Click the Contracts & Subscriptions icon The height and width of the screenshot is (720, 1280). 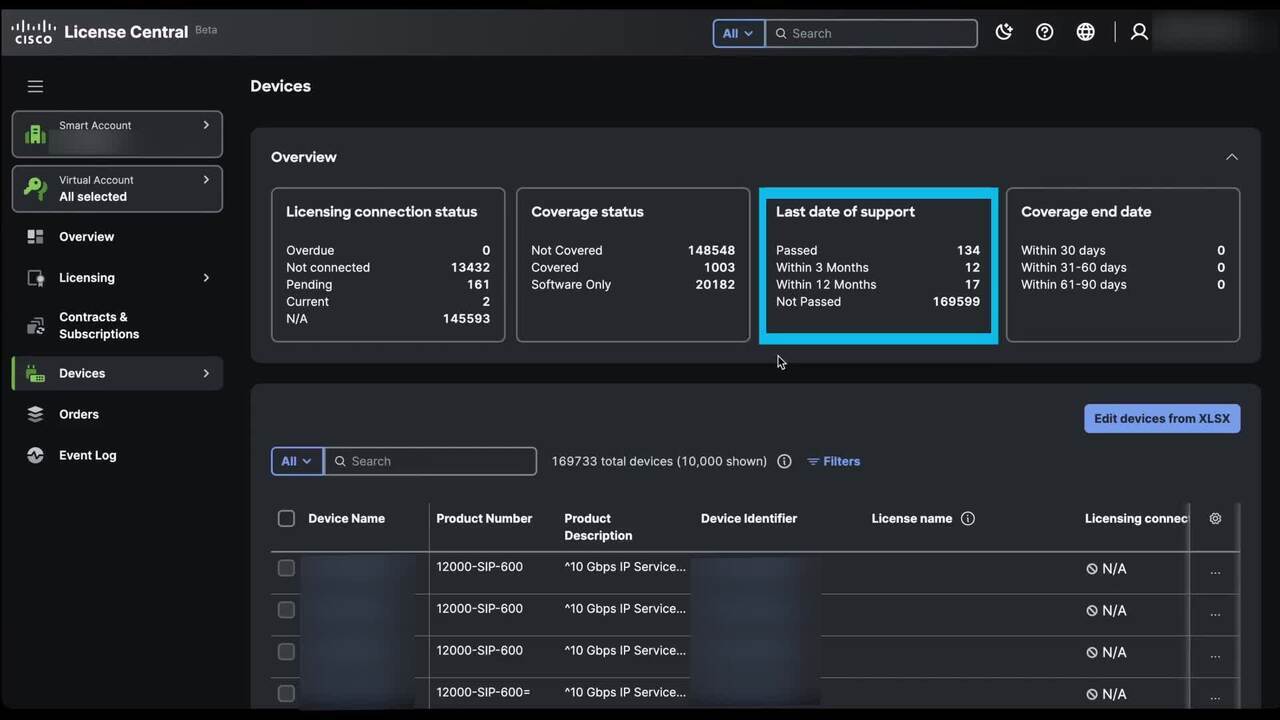[36, 326]
